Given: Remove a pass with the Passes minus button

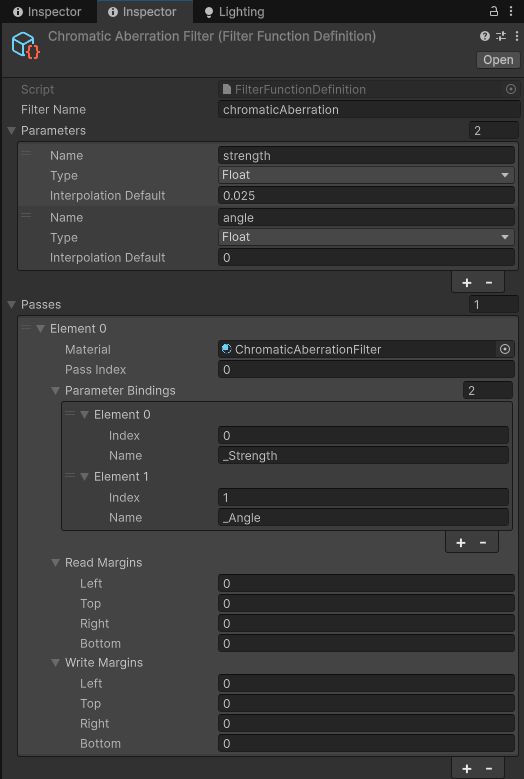Looking at the screenshot, I should [489, 769].
